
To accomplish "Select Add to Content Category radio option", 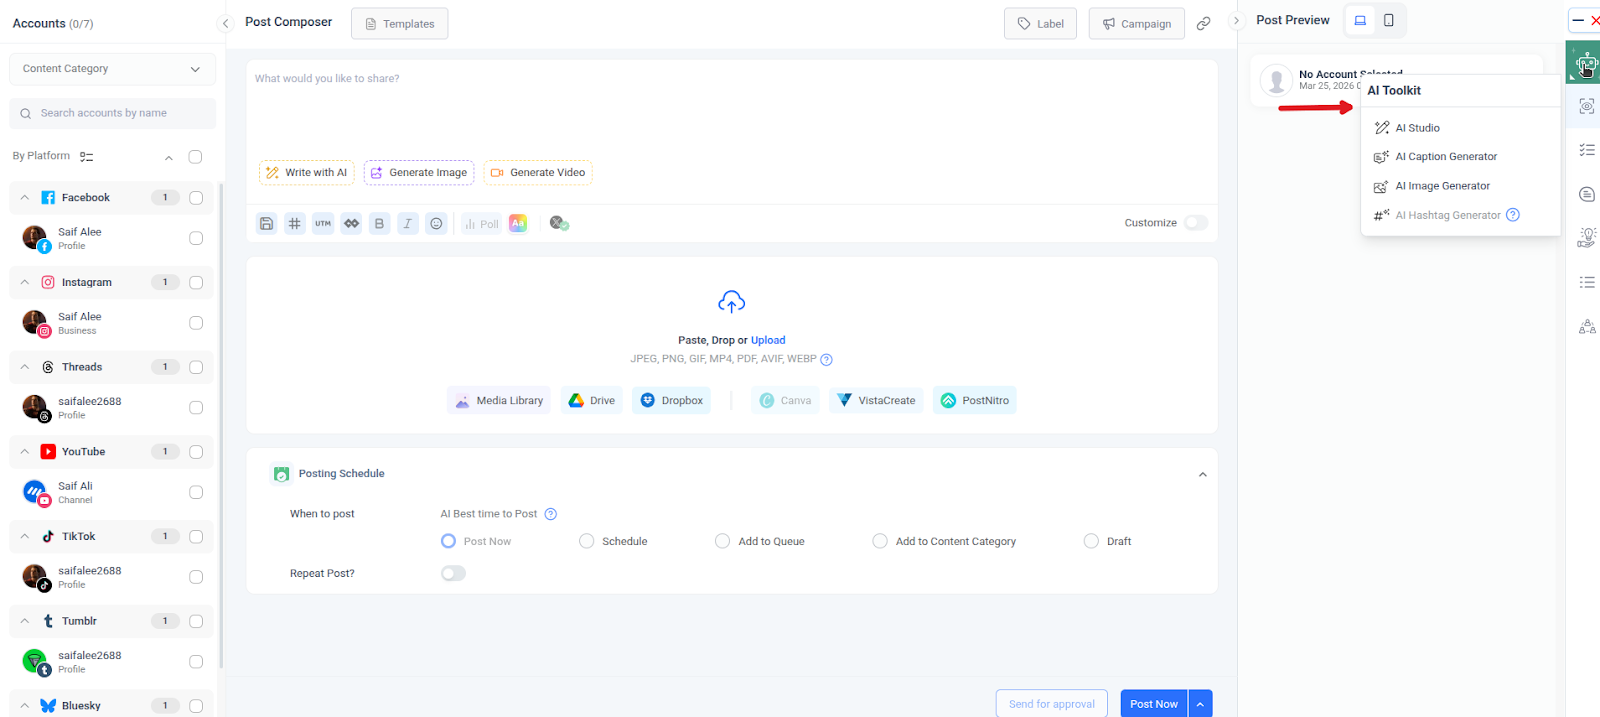I will click(x=880, y=541).
